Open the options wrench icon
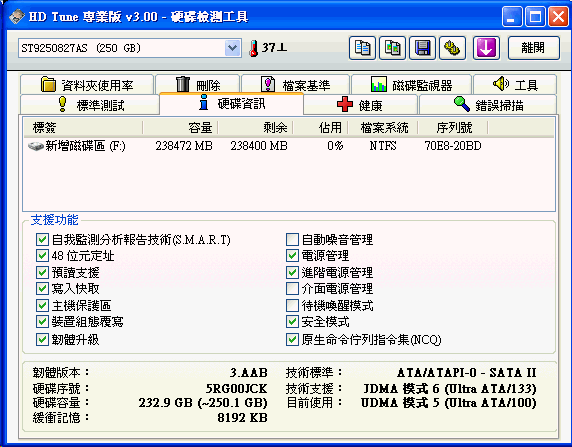Image resolution: width=572 pixels, height=447 pixels. (x=452, y=48)
